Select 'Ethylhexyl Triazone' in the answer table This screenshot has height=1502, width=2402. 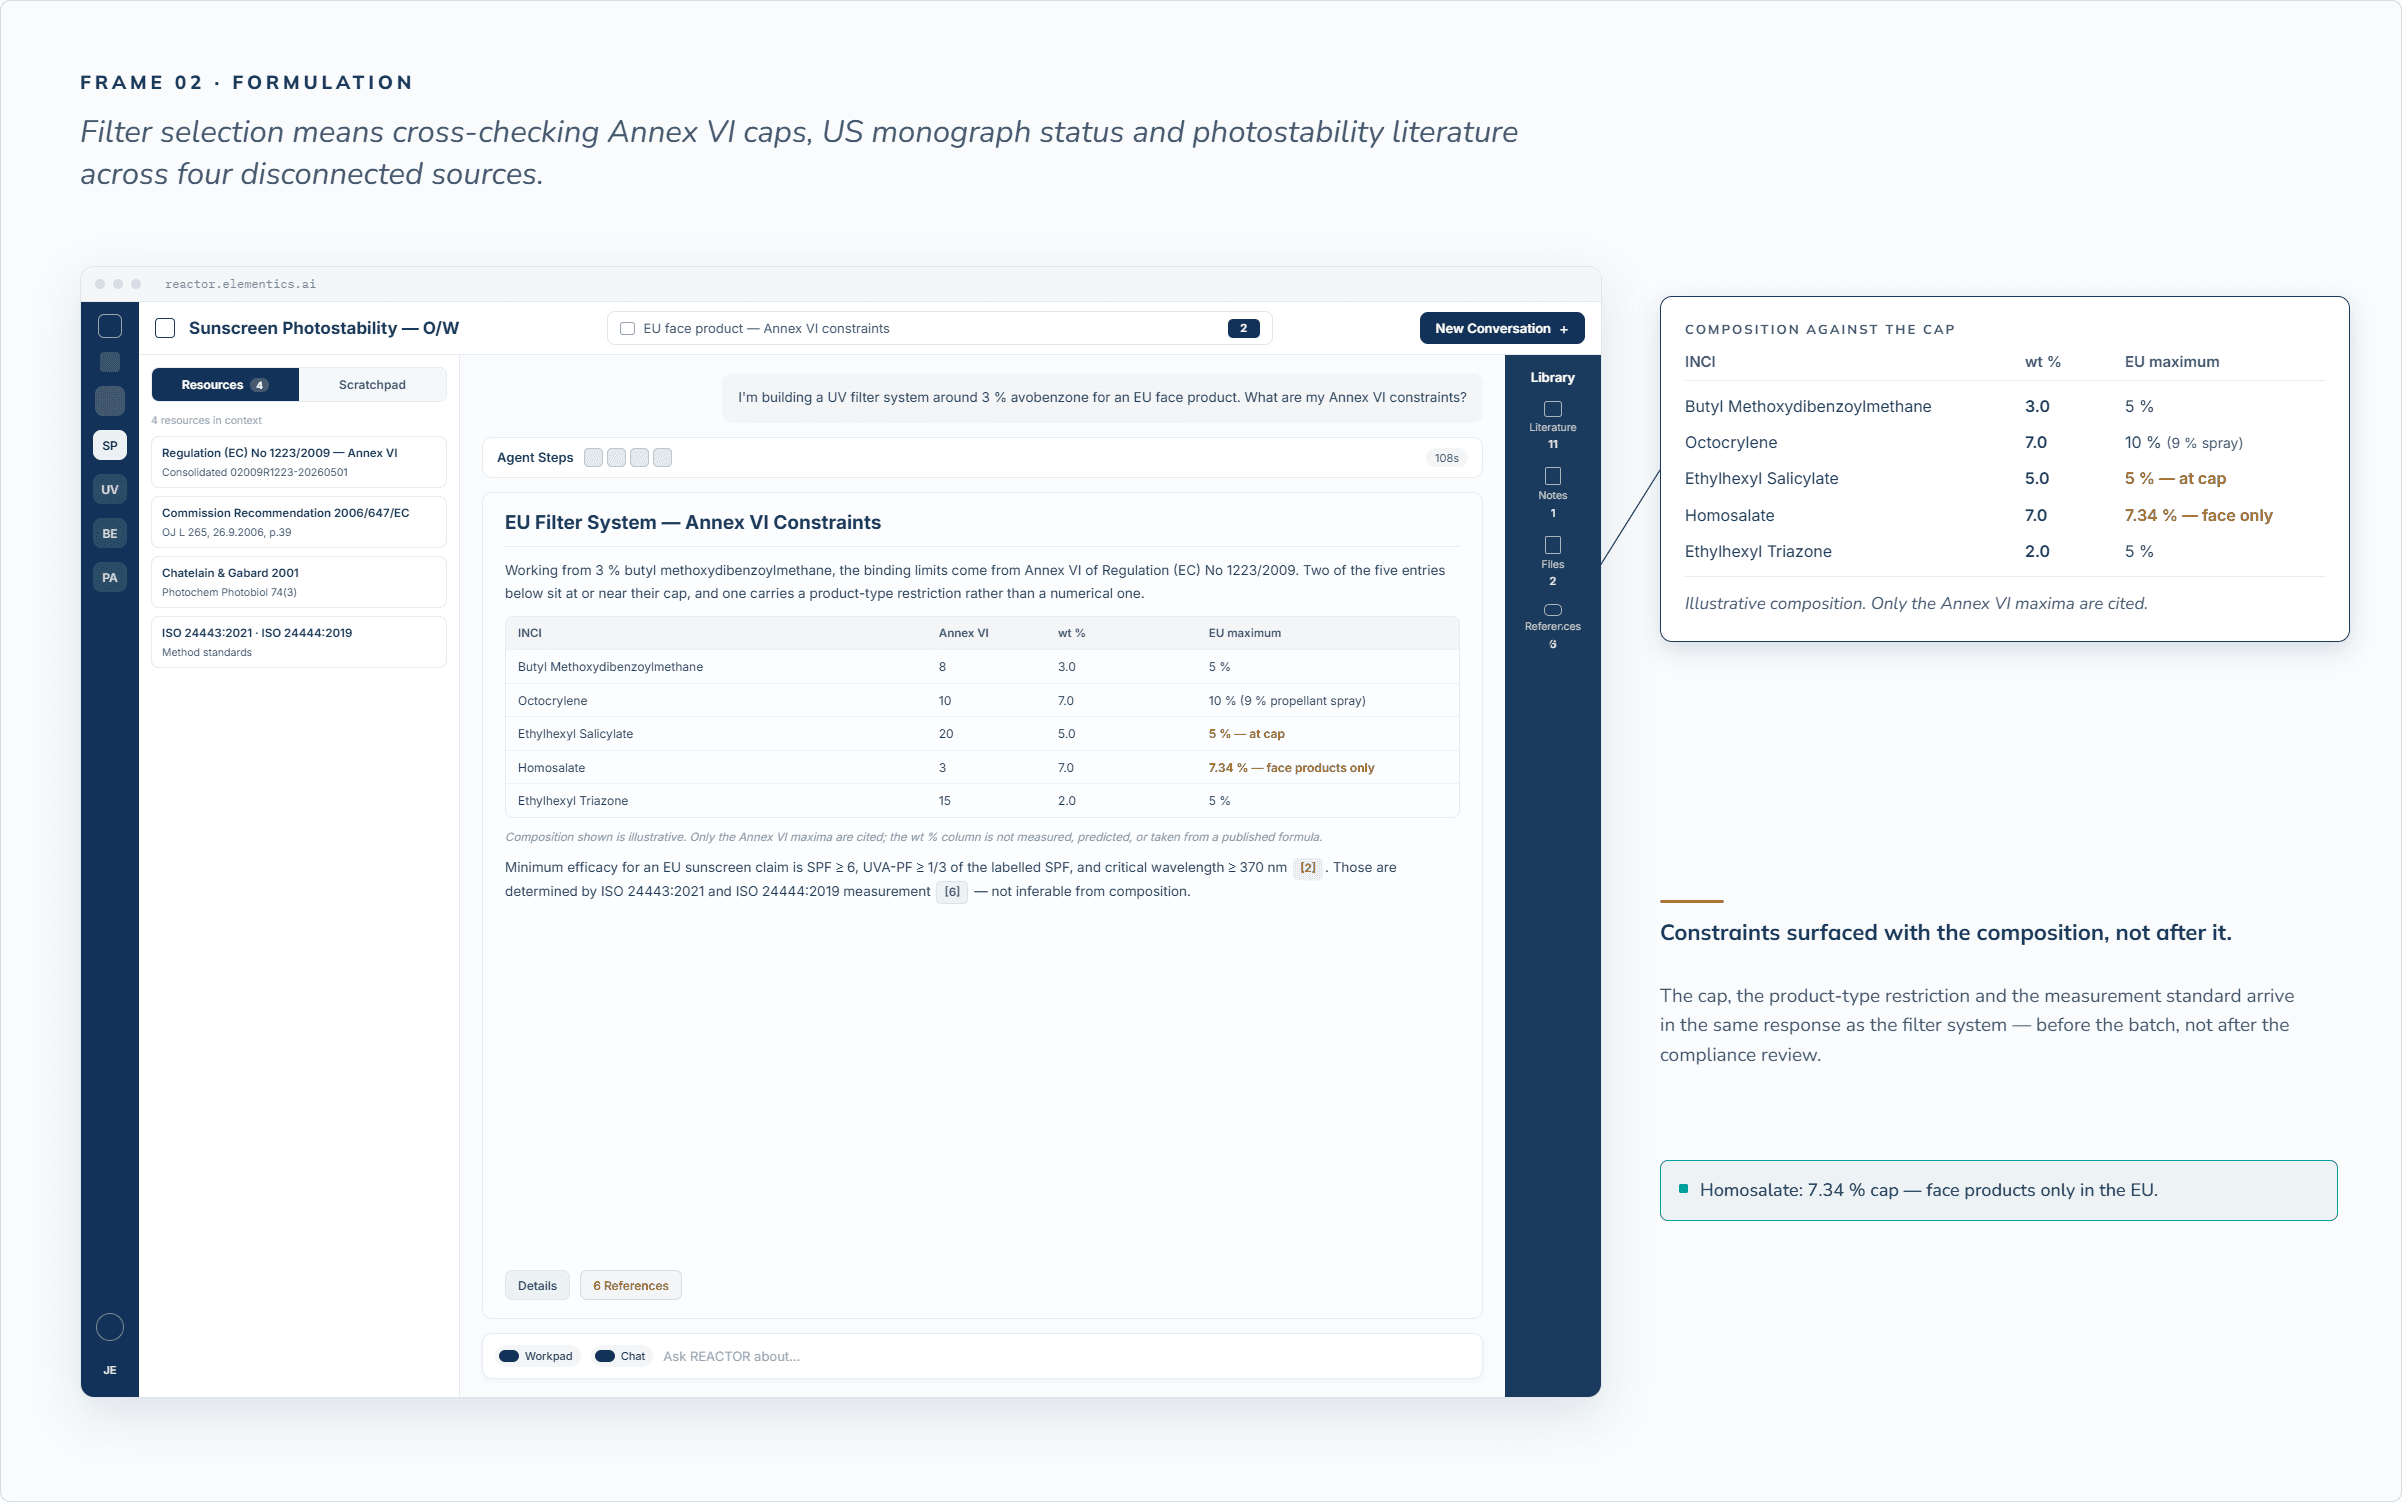click(x=573, y=801)
